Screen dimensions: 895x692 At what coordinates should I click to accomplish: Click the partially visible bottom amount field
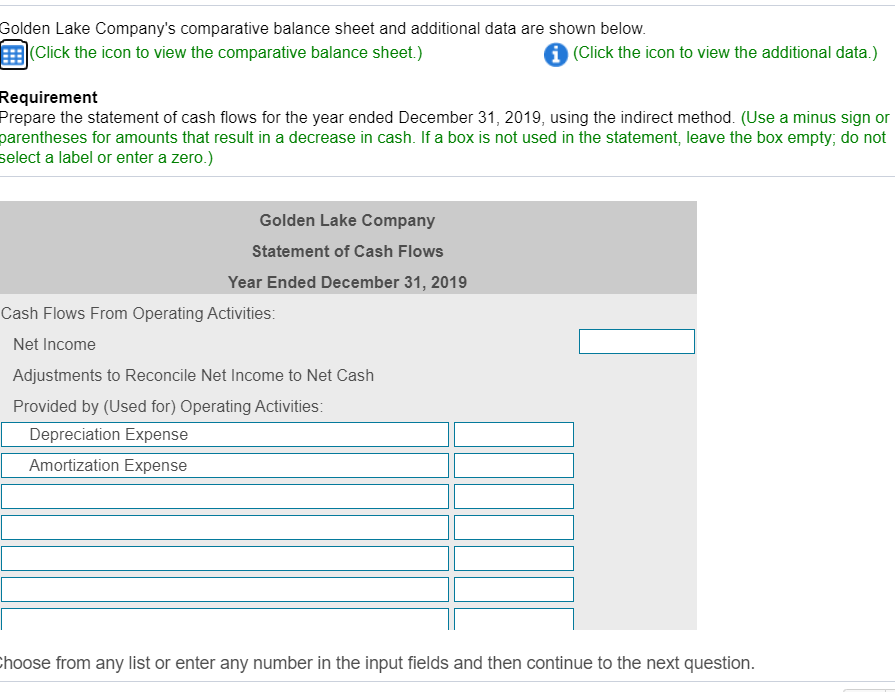pos(512,618)
